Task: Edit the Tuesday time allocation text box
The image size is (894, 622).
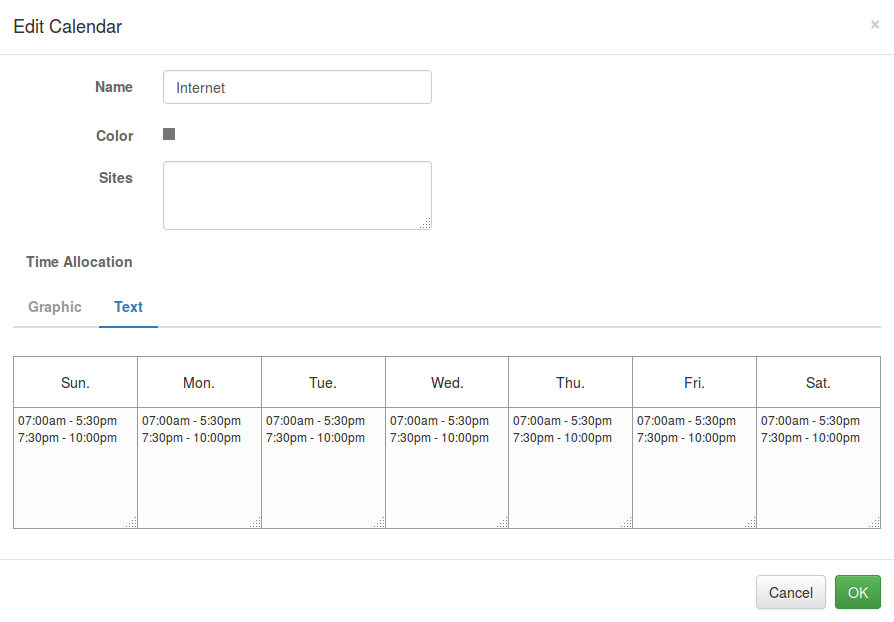Action: coord(323,467)
